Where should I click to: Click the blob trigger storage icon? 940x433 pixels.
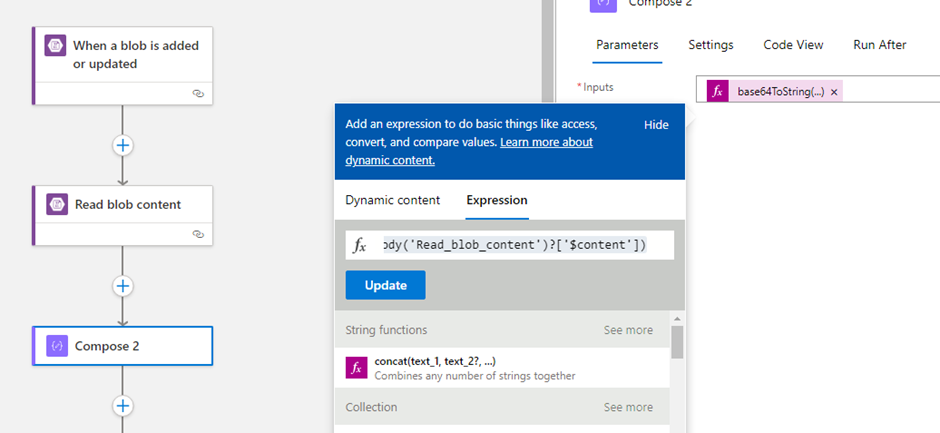(55, 46)
